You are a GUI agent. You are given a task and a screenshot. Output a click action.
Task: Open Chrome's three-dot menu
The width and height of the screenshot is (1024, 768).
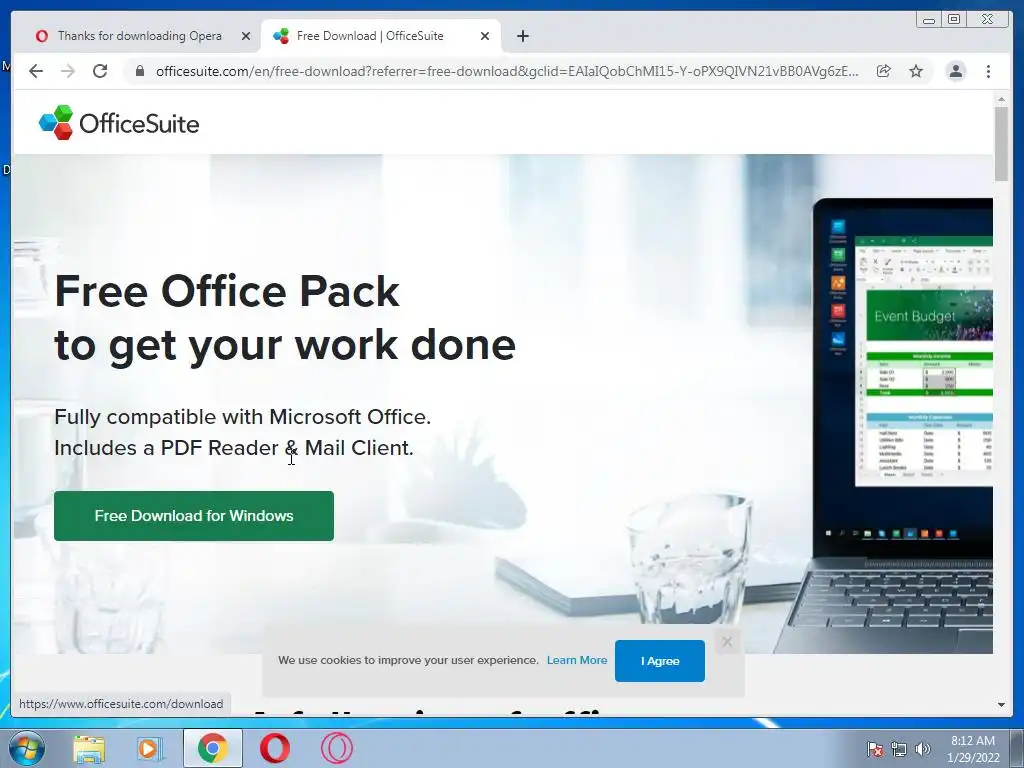pyautogui.click(x=988, y=71)
